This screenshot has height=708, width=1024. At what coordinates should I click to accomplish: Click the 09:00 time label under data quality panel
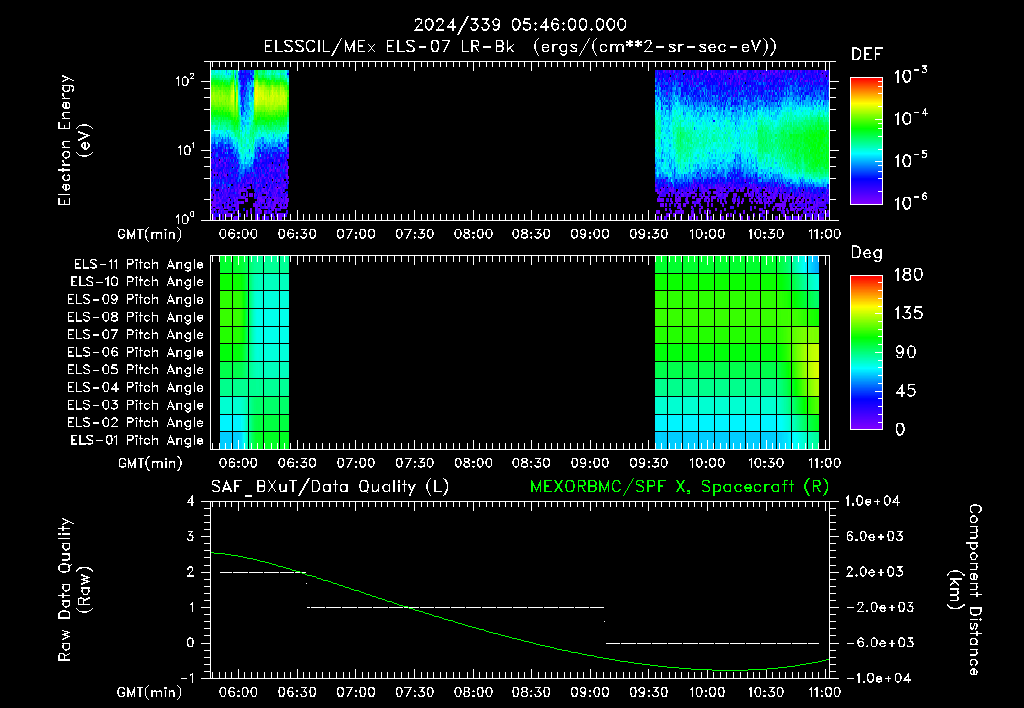tap(590, 692)
